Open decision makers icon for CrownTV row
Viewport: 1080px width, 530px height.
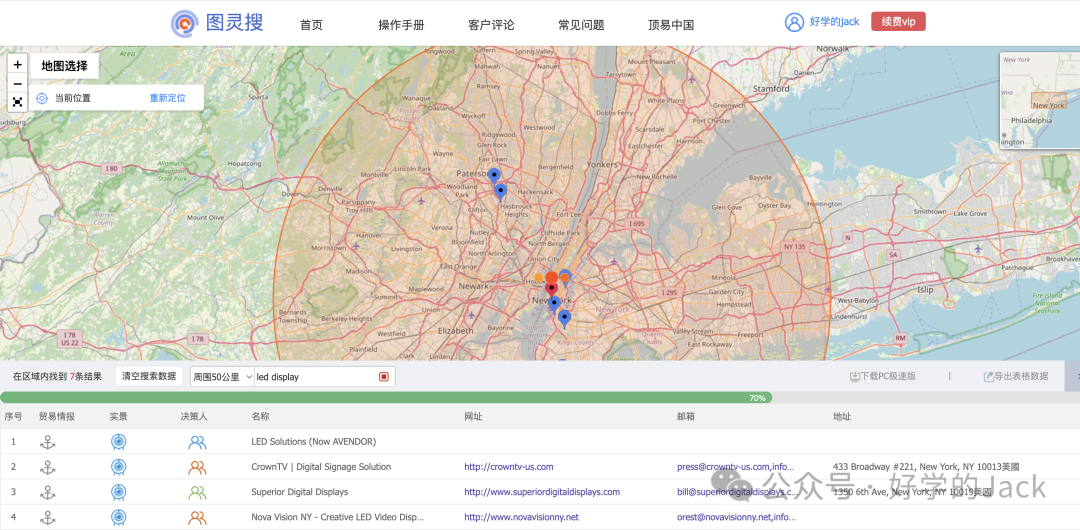[197, 467]
